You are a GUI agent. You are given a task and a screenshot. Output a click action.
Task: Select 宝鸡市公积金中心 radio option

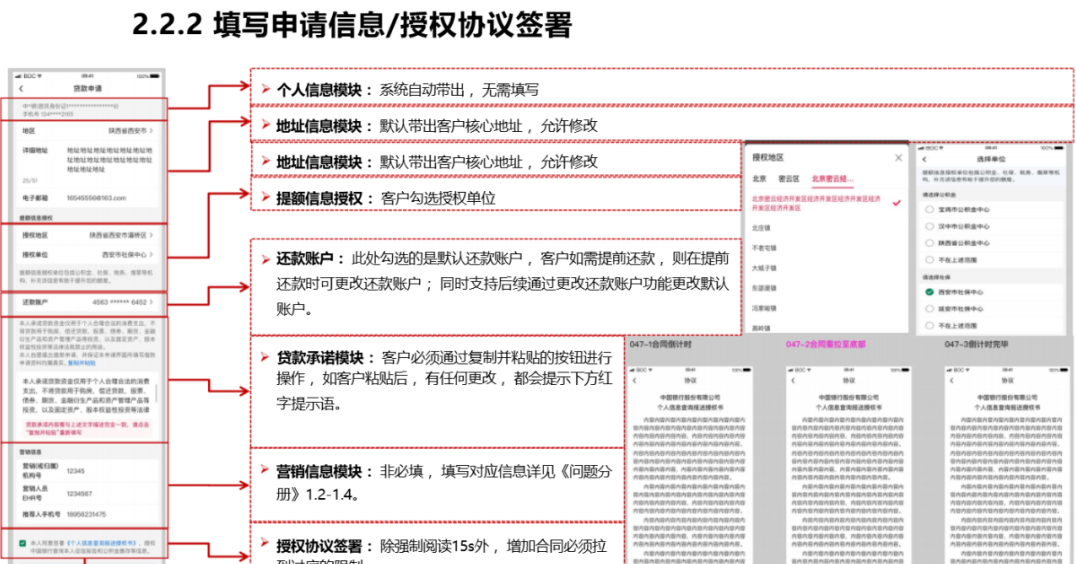pyautogui.click(x=929, y=209)
